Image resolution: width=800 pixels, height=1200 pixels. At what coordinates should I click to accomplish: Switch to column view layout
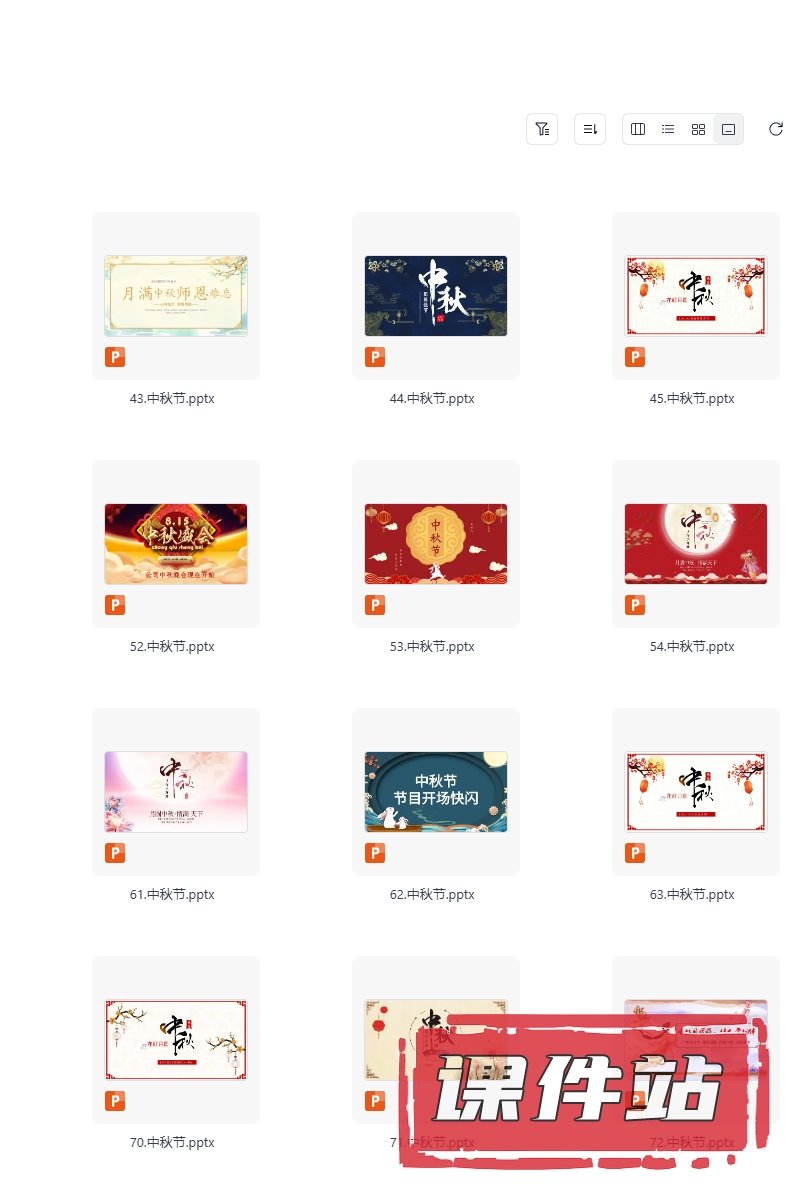coord(638,129)
